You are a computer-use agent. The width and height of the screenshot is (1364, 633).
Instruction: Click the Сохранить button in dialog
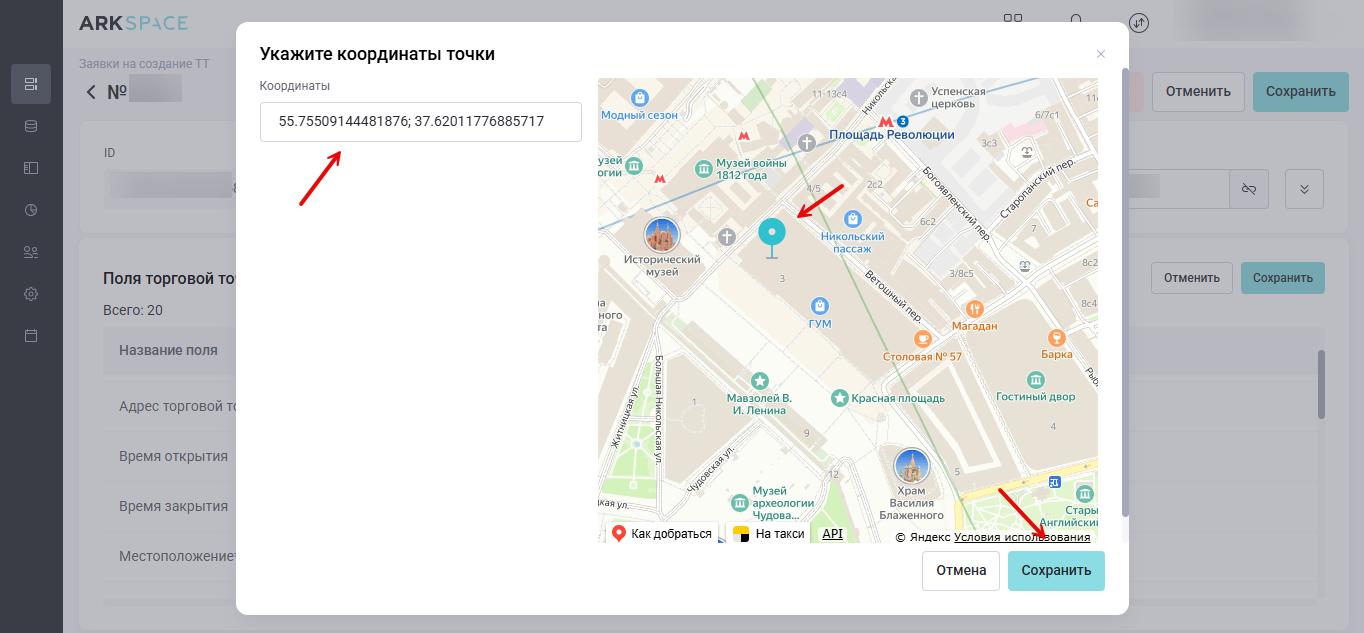point(1056,571)
